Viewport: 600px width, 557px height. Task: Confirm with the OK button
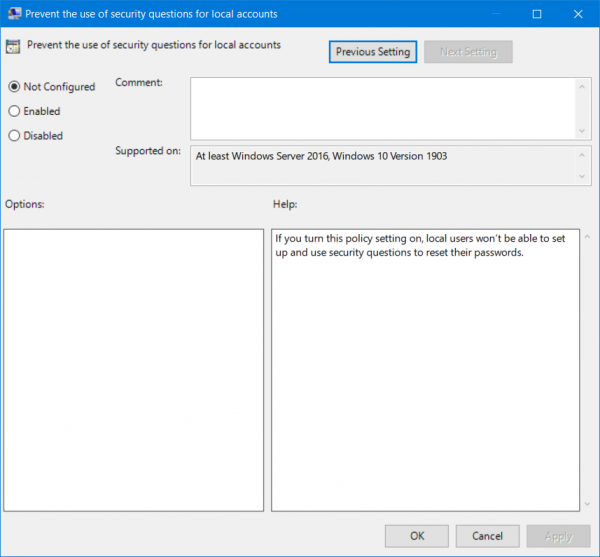[x=417, y=536]
